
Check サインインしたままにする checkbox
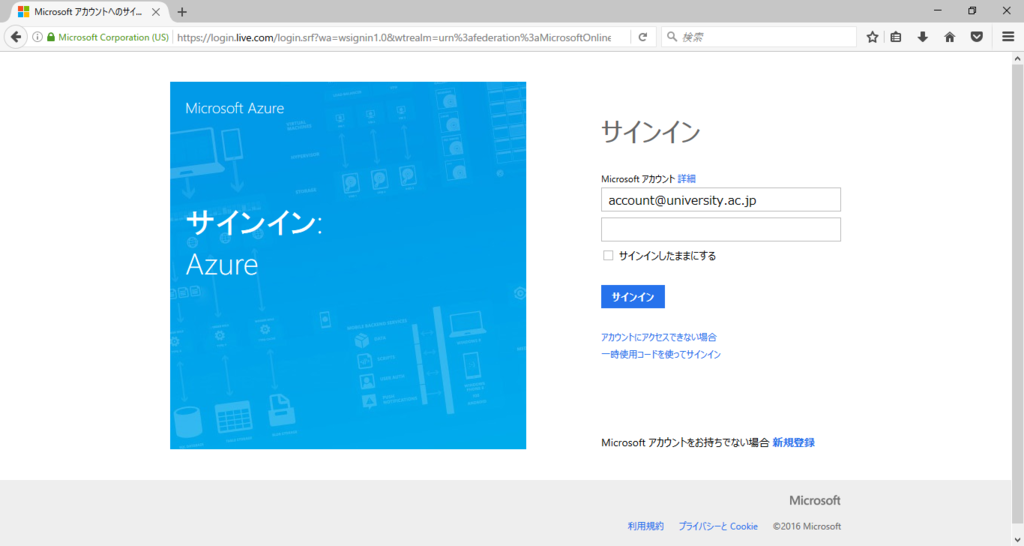tap(608, 255)
